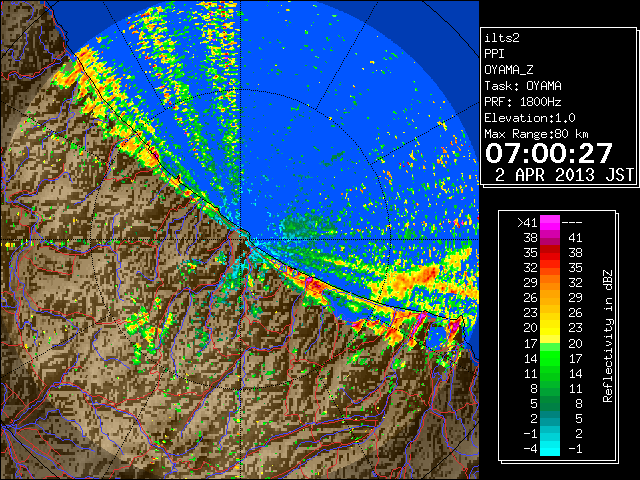The image size is (640, 480).
Task: Click the 'ilts2' label in info box
Action: tap(502, 38)
